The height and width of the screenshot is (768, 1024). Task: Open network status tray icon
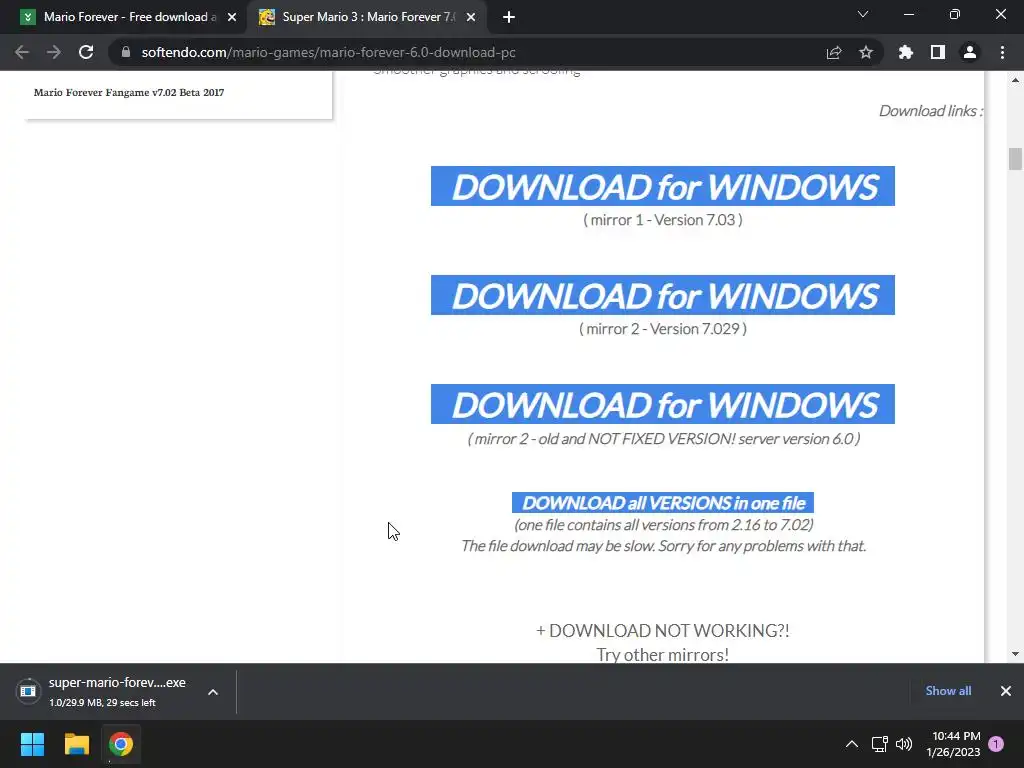click(879, 744)
